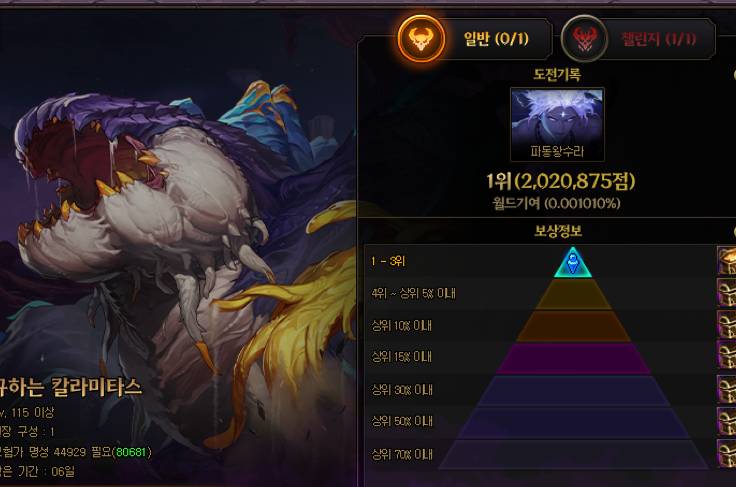This screenshot has width=736, height=487.
Task: Switch to the 챌린지 (1/1) tab
Action: [659, 38]
